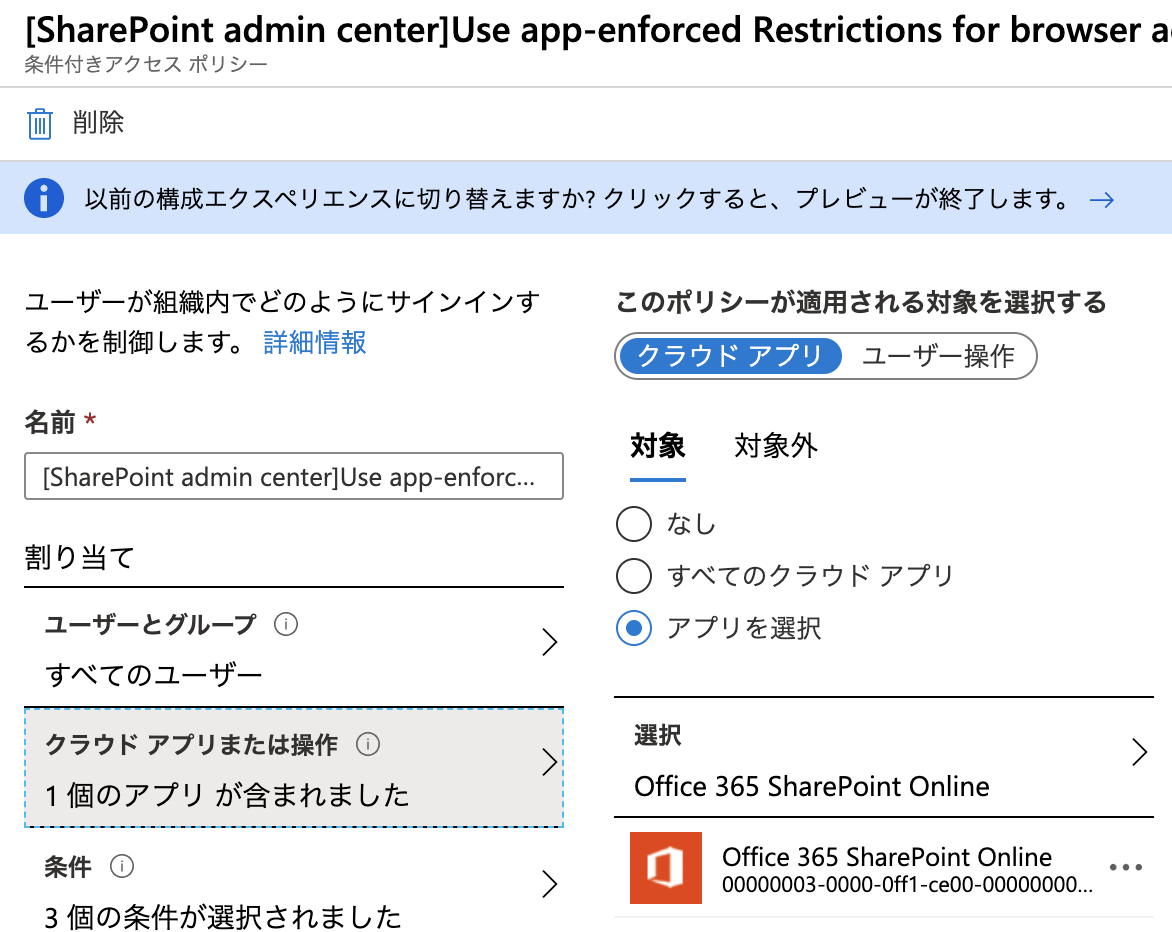Click the app ID 00000003-0000-0ff1-ce00 text

(x=907, y=885)
